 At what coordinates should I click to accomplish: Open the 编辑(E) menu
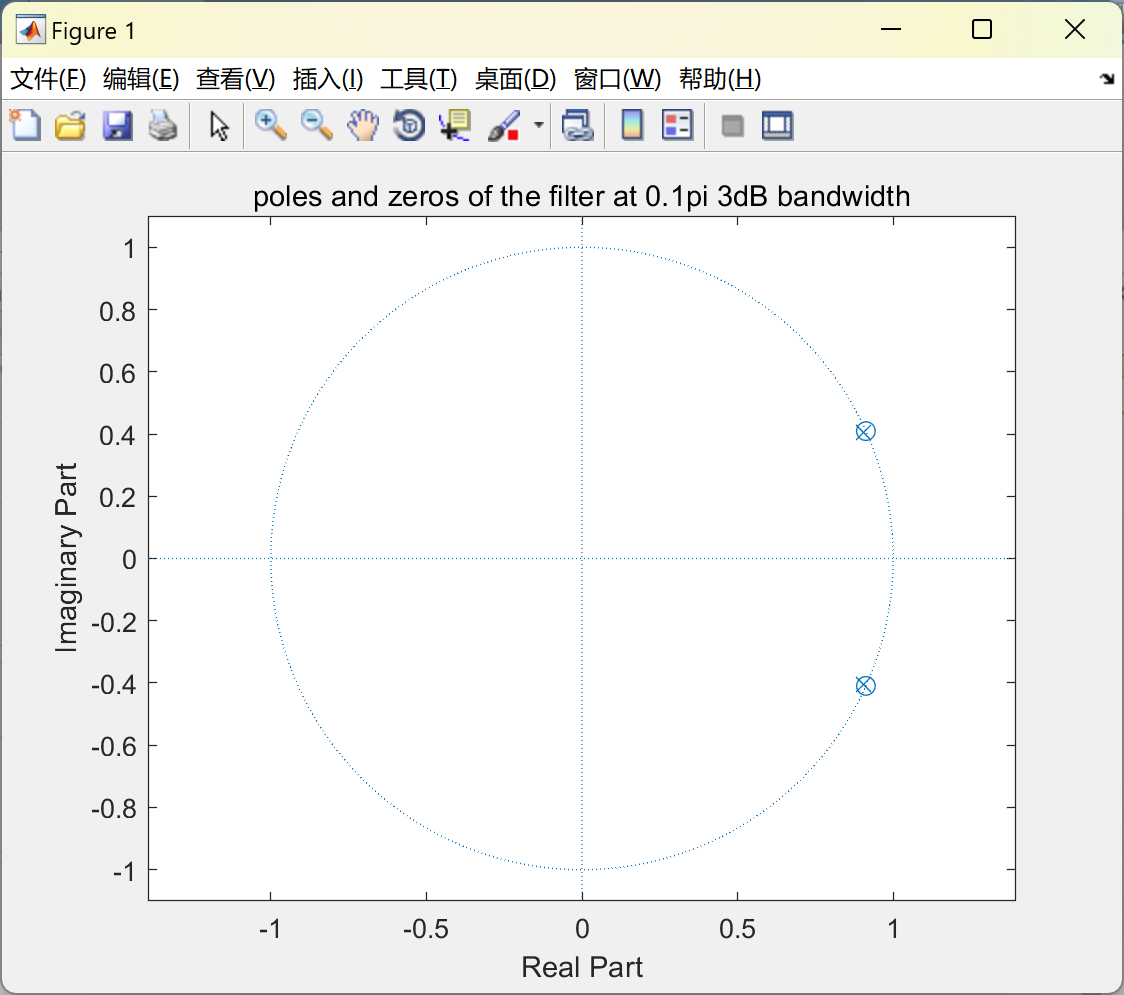tap(141, 79)
